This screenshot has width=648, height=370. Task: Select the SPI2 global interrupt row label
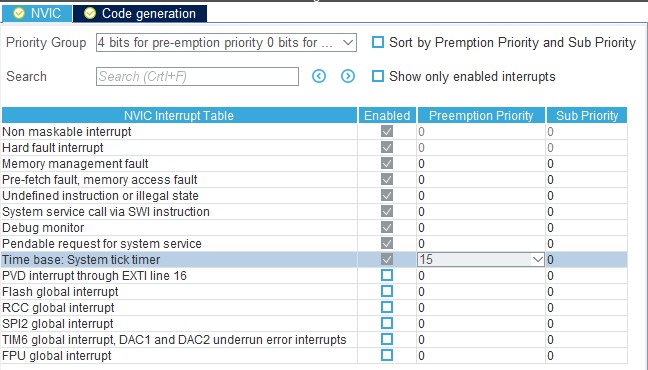pyautogui.click(x=57, y=324)
